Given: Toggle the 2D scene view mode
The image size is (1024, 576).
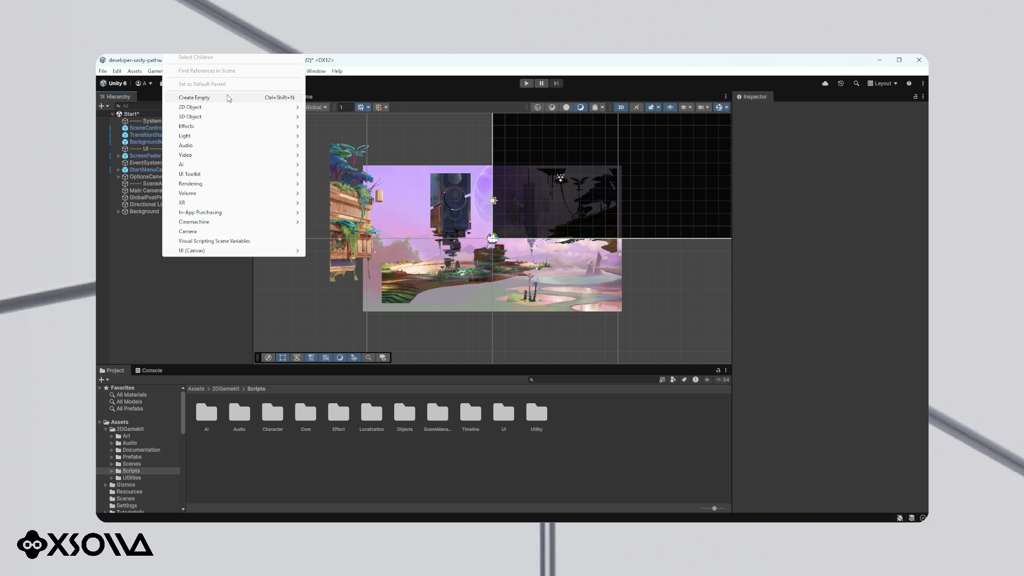Looking at the screenshot, I should pos(620,107).
